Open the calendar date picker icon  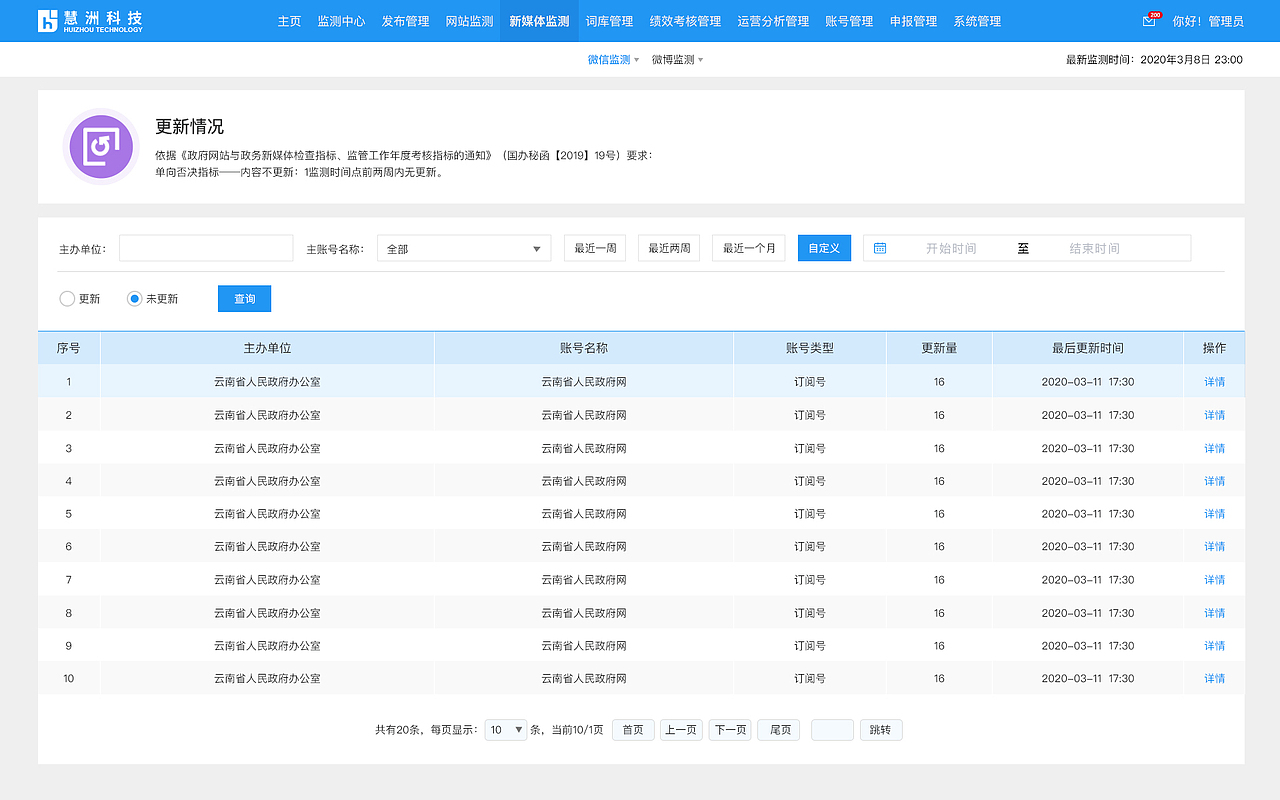click(x=879, y=247)
